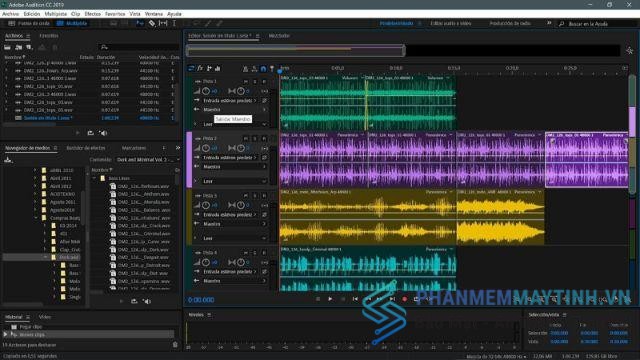
Task: Solo Pista 1 with the S button
Action: click(255, 82)
